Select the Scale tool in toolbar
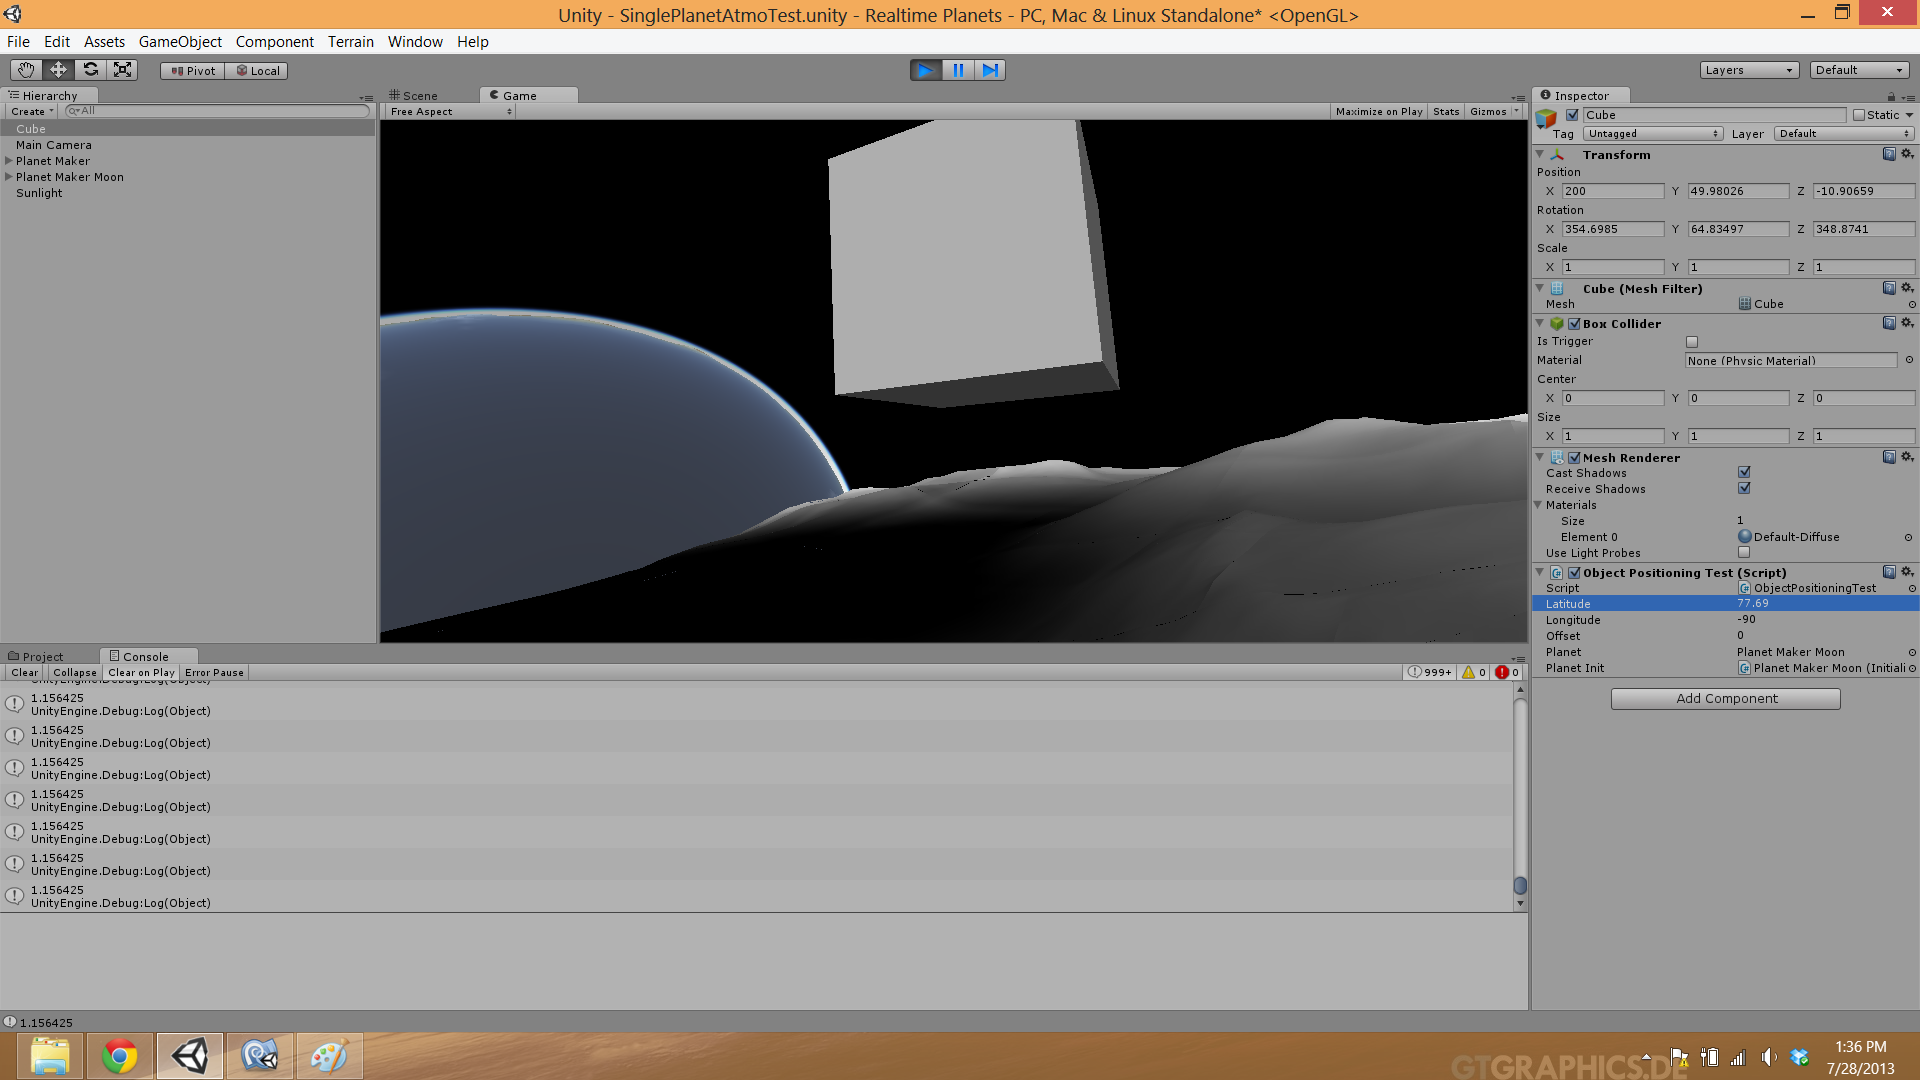This screenshot has width=1920, height=1080. (122, 70)
